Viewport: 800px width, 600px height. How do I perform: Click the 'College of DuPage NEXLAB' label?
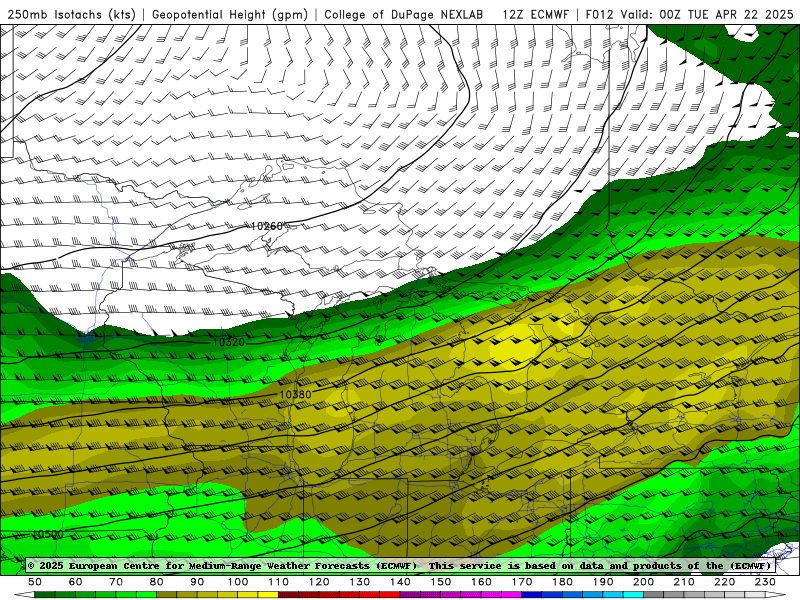tap(404, 15)
